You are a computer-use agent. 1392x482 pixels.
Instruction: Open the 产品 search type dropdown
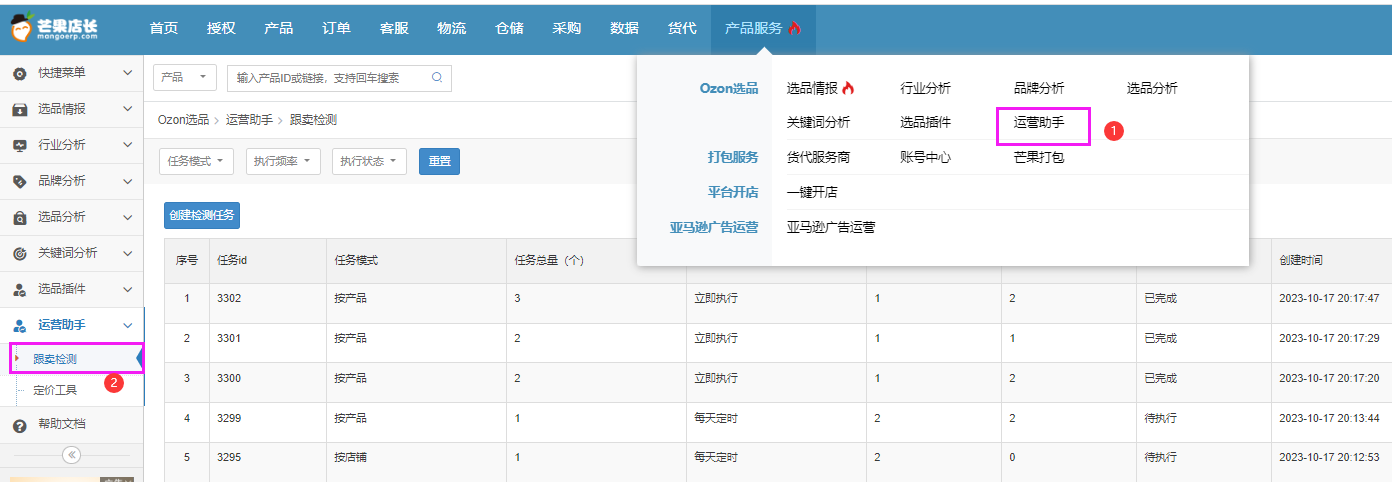point(185,77)
